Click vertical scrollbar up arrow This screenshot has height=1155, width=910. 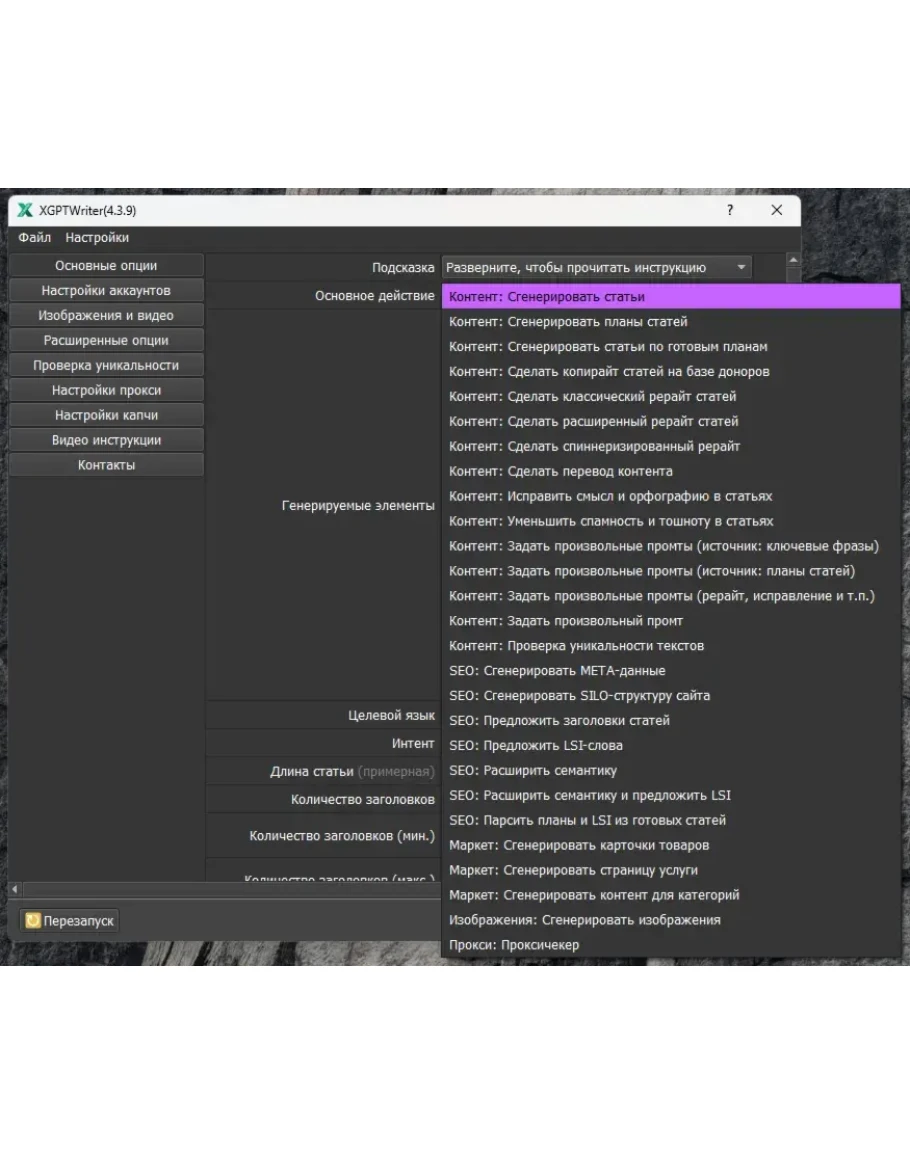(793, 260)
